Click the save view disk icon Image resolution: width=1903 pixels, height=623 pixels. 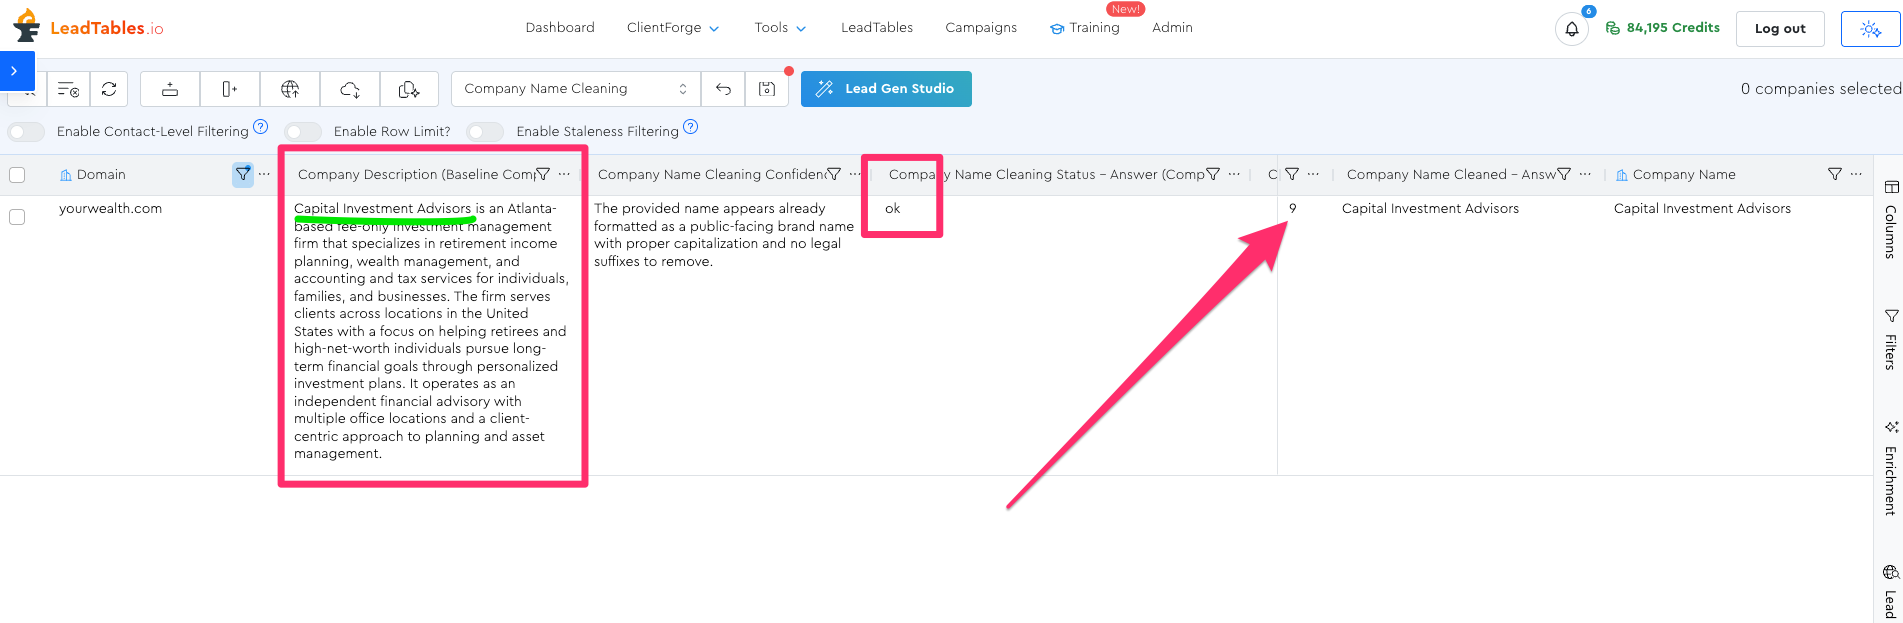[767, 89]
